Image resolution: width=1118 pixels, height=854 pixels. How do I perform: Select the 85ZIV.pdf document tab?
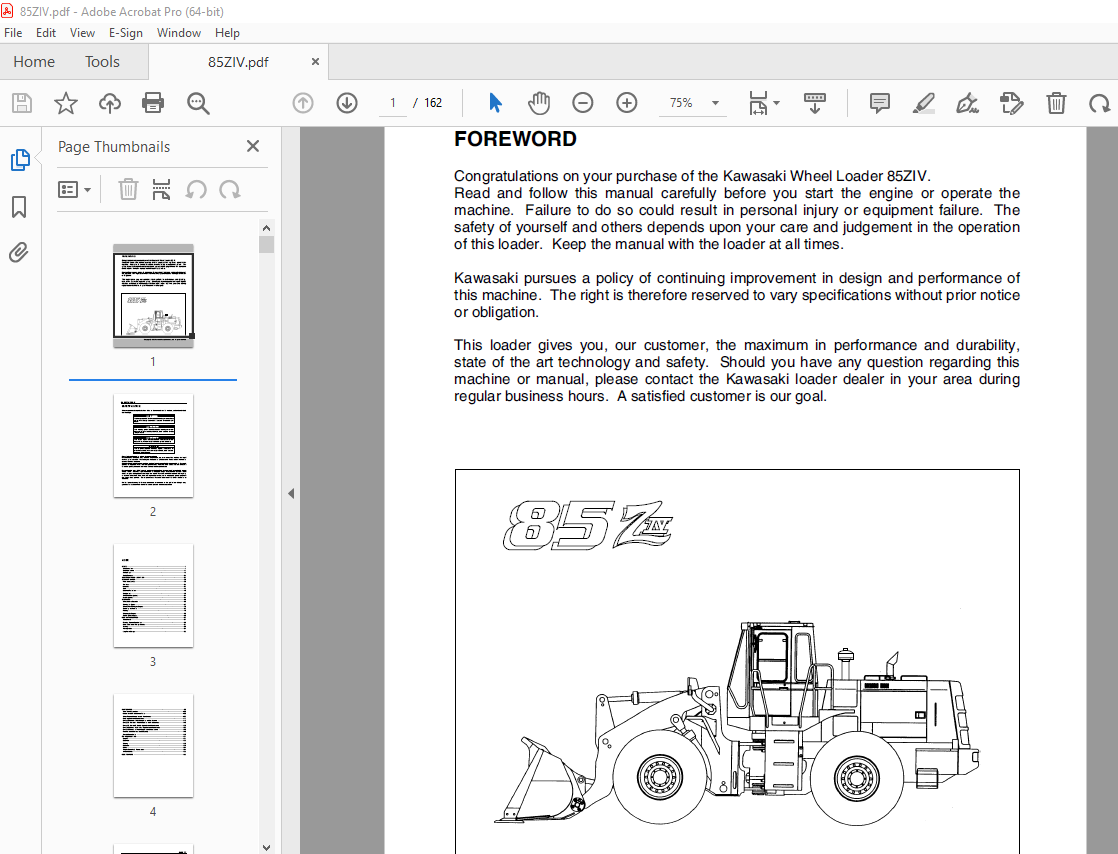click(x=238, y=62)
